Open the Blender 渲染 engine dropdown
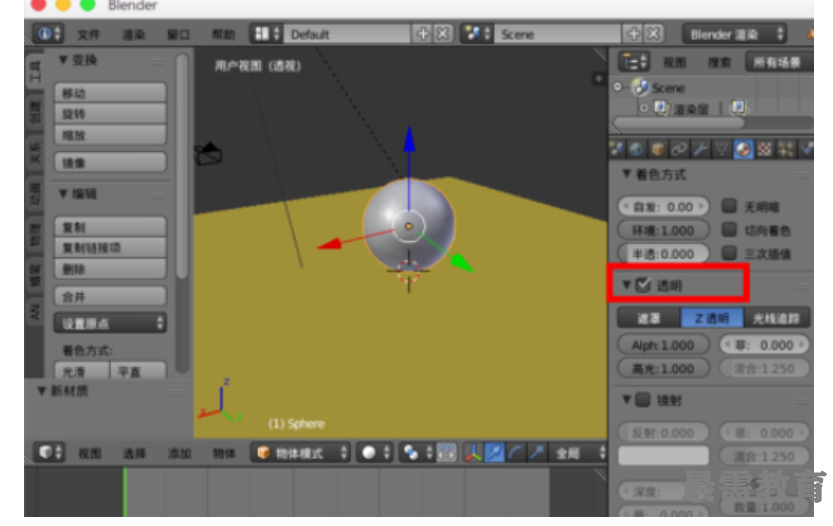833x526 pixels. pos(735,34)
